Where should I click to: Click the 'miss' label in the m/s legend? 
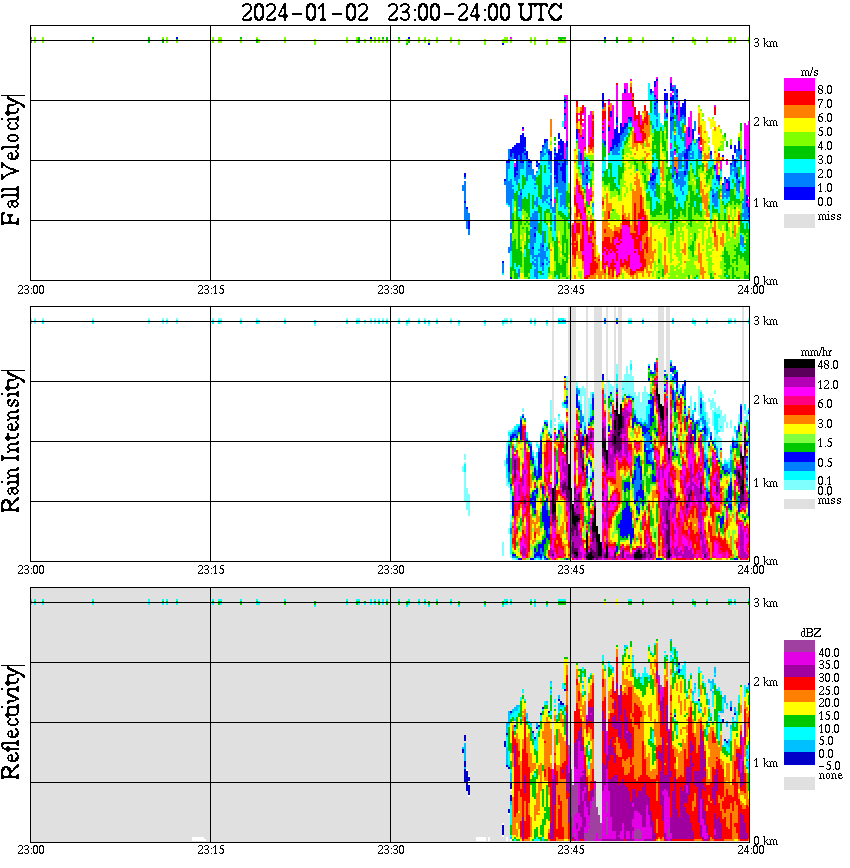829,216
